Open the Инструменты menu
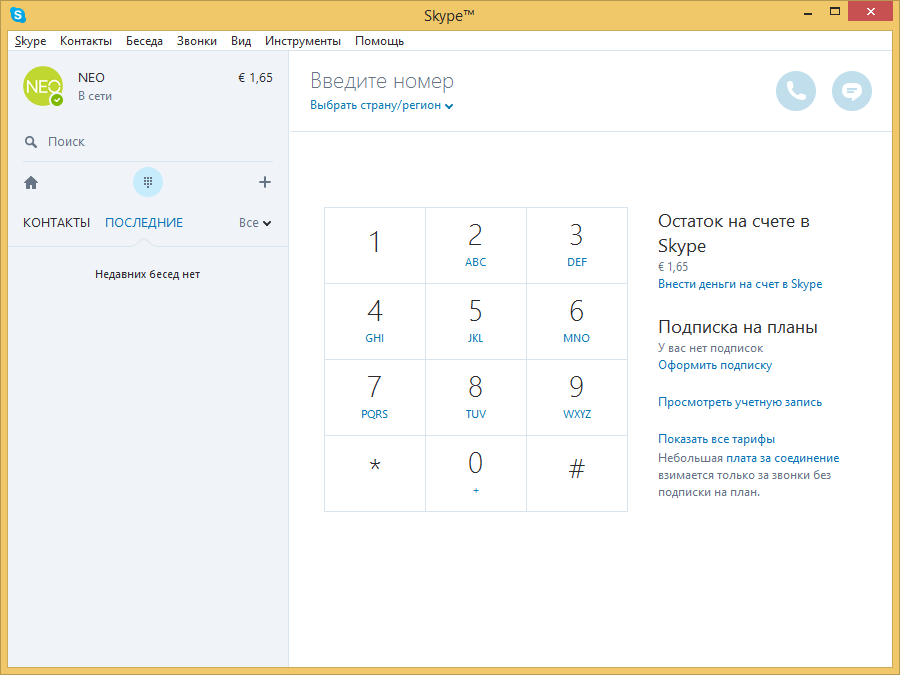 point(302,41)
